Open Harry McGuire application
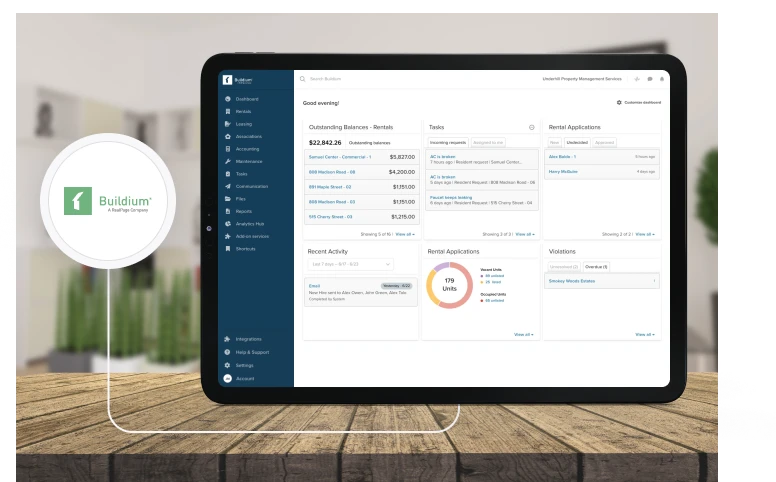Image resolution: width=776 pixels, height=482 pixels. pyautogui.click(x=563, y=172)
